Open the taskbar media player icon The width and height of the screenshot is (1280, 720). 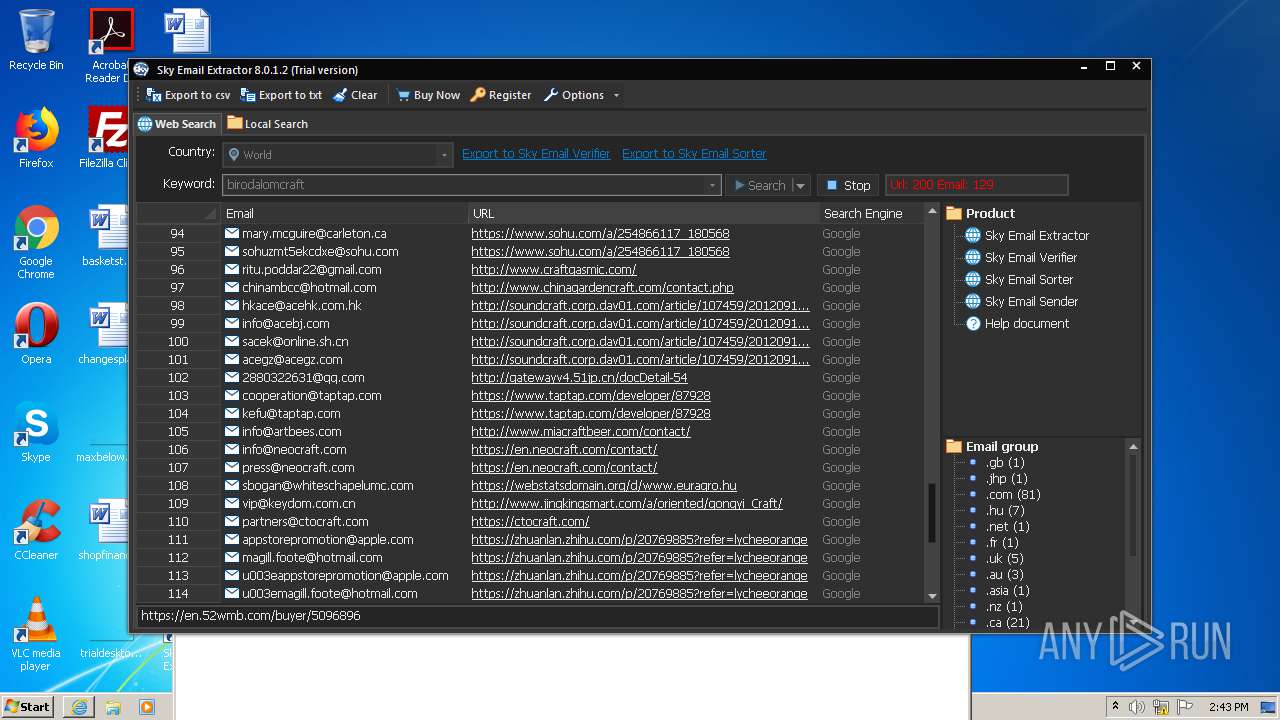pyautogui.click(x=147, y=707)
